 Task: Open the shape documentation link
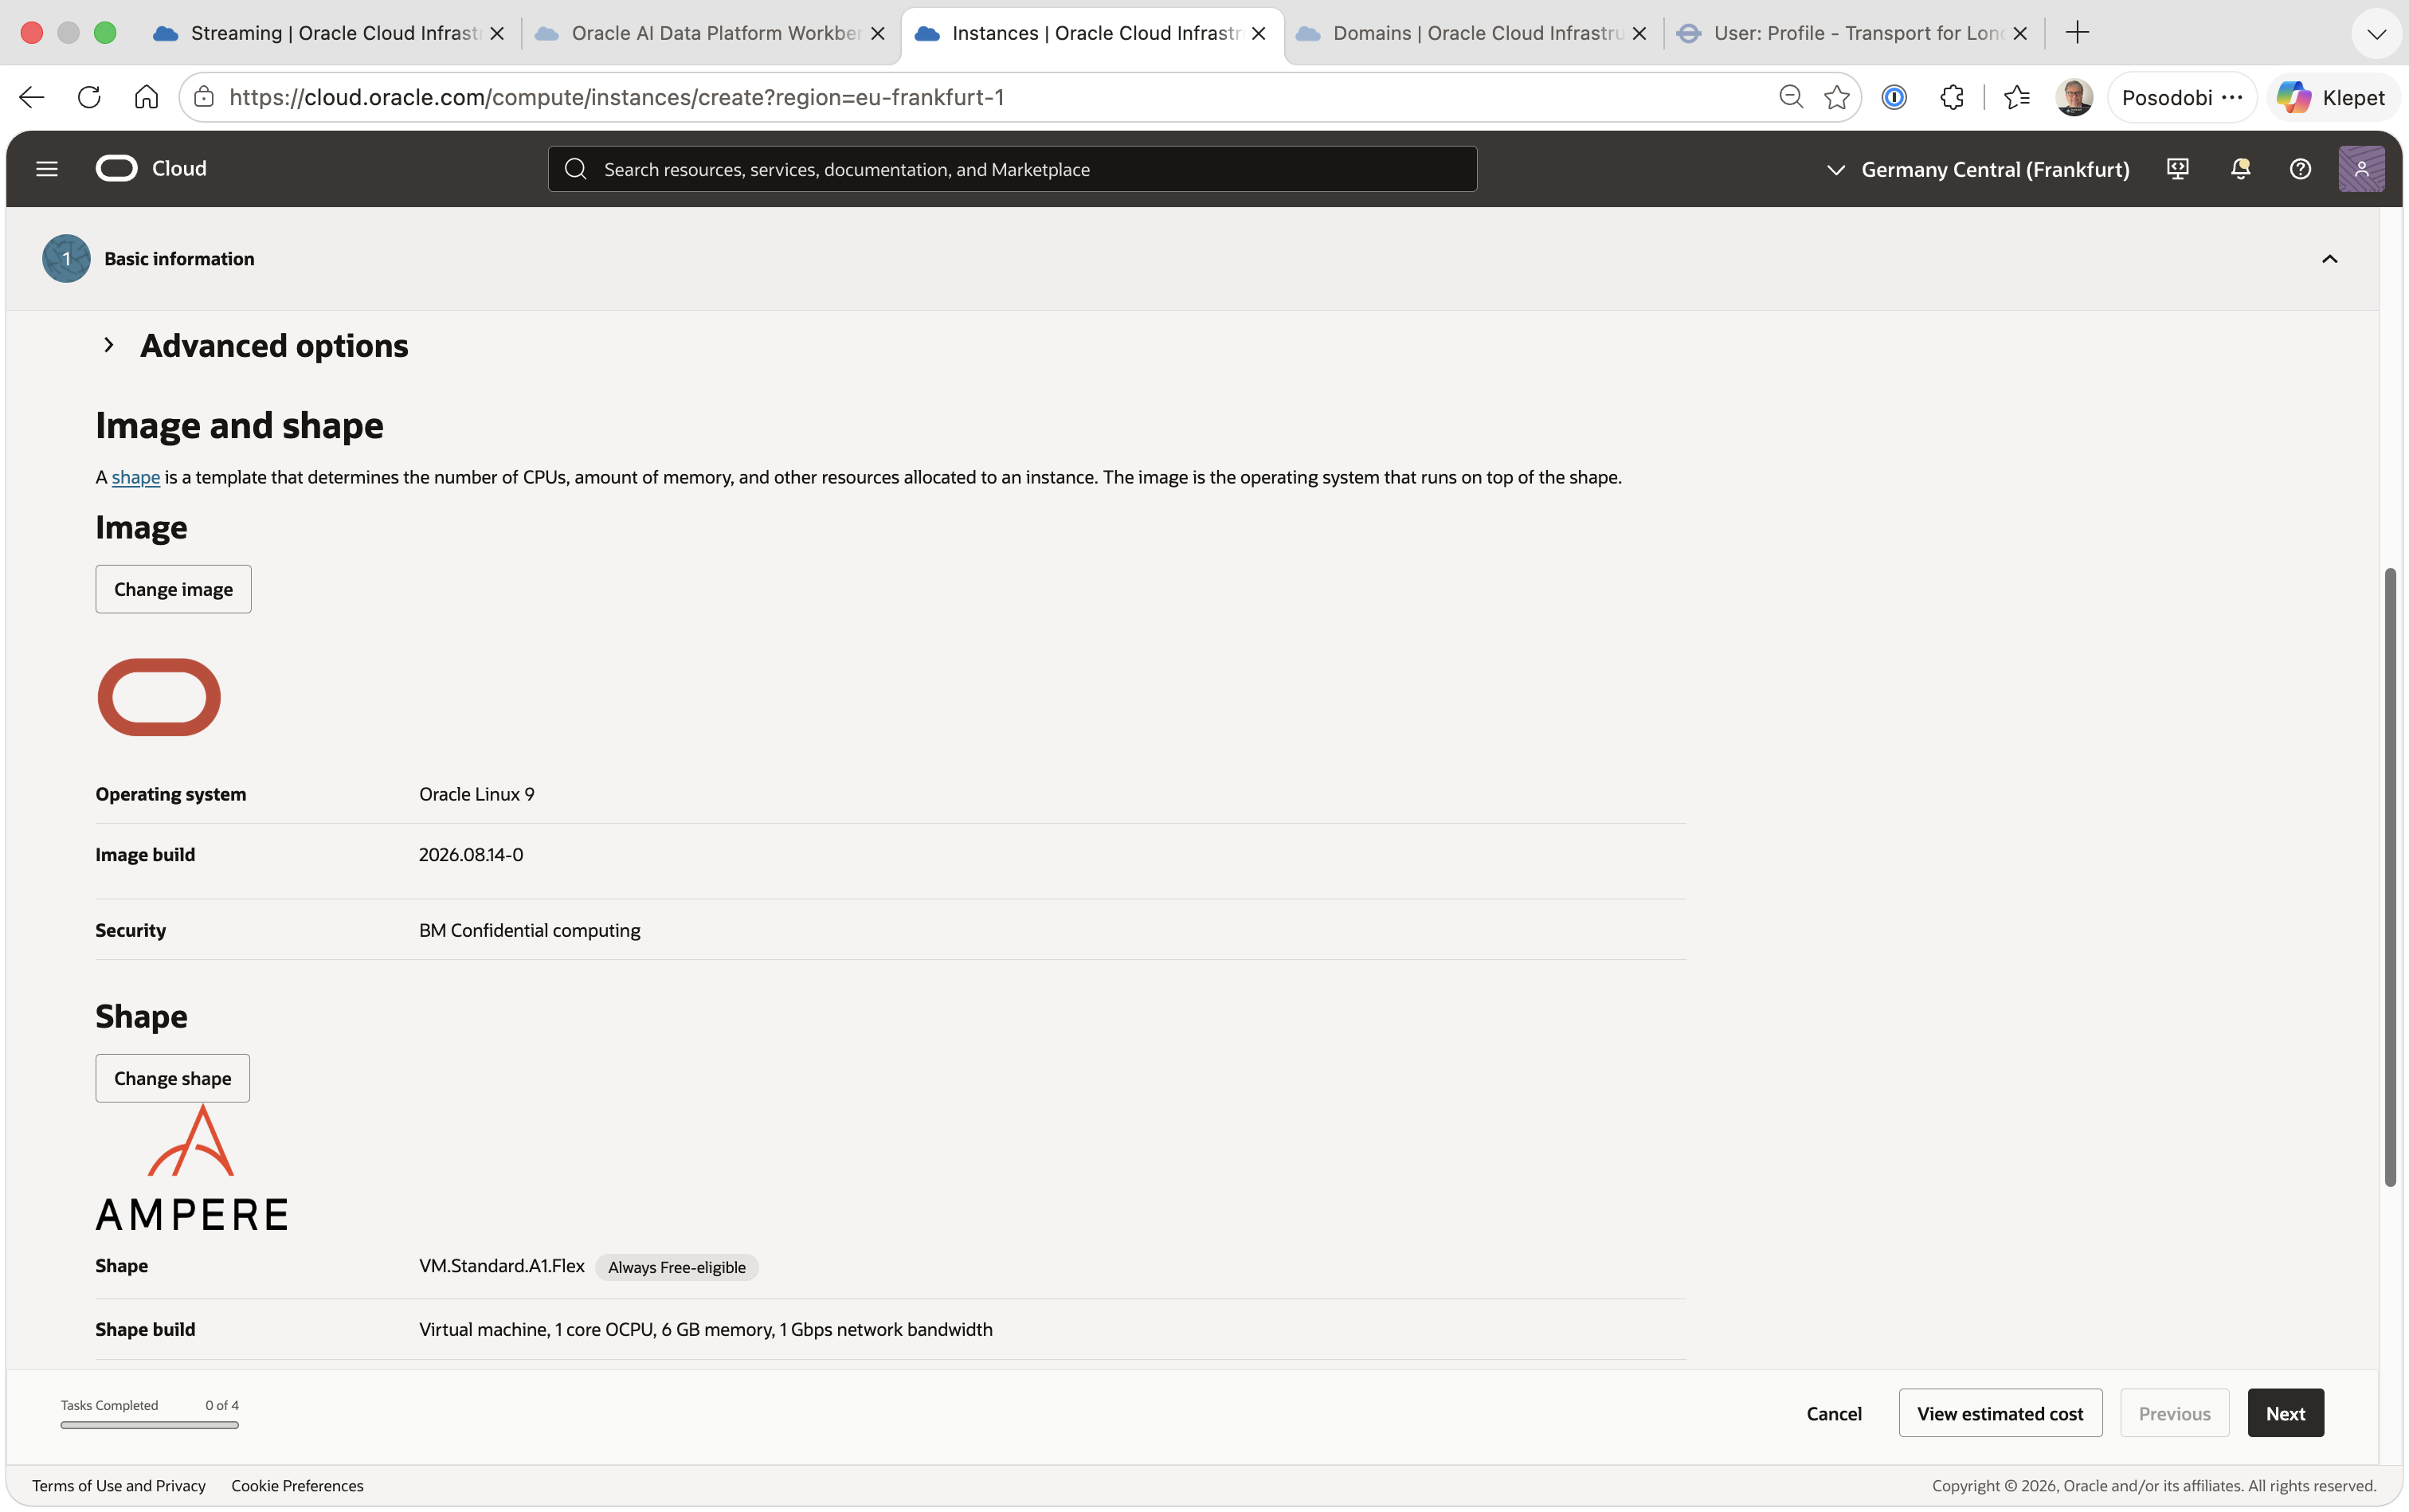click(x=135, y=477)
